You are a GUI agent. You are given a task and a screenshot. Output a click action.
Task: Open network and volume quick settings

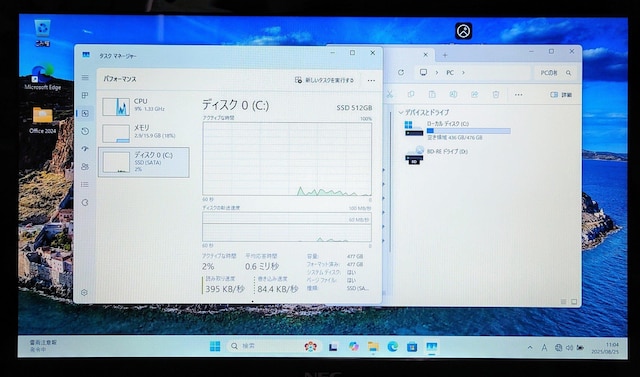point(569,348)
